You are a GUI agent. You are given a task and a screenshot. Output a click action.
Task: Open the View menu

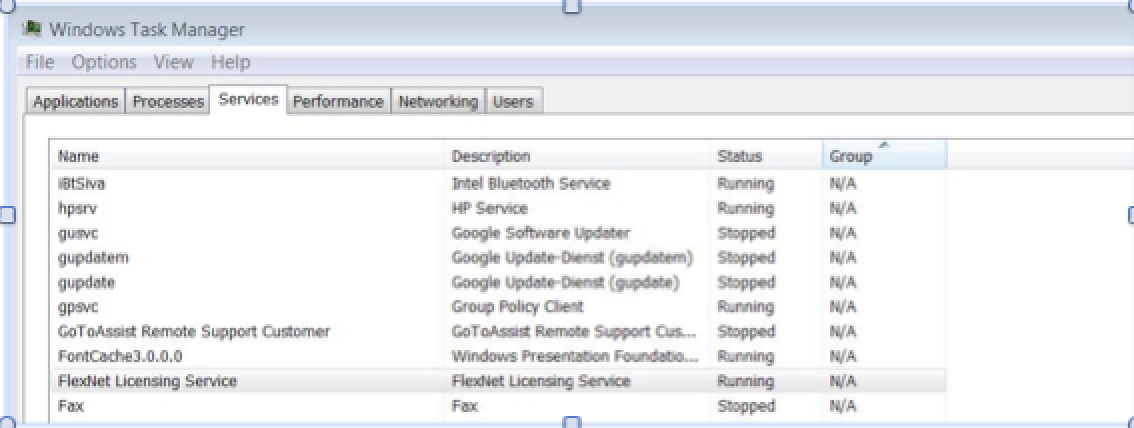coord(174,62)
